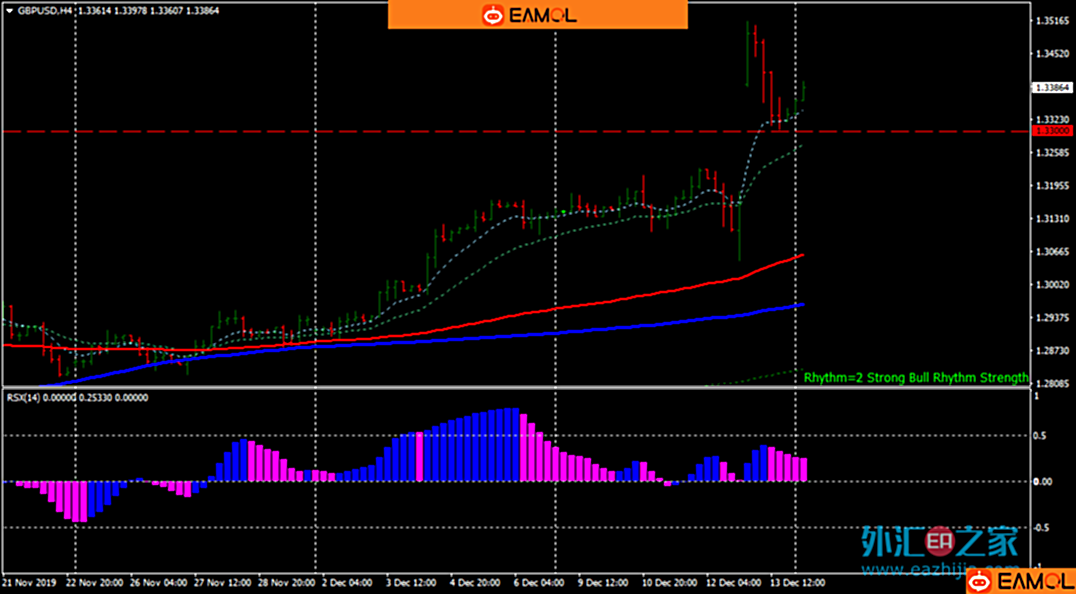Click the tallest blue RSX histogram bar

[x=514, y=445]
